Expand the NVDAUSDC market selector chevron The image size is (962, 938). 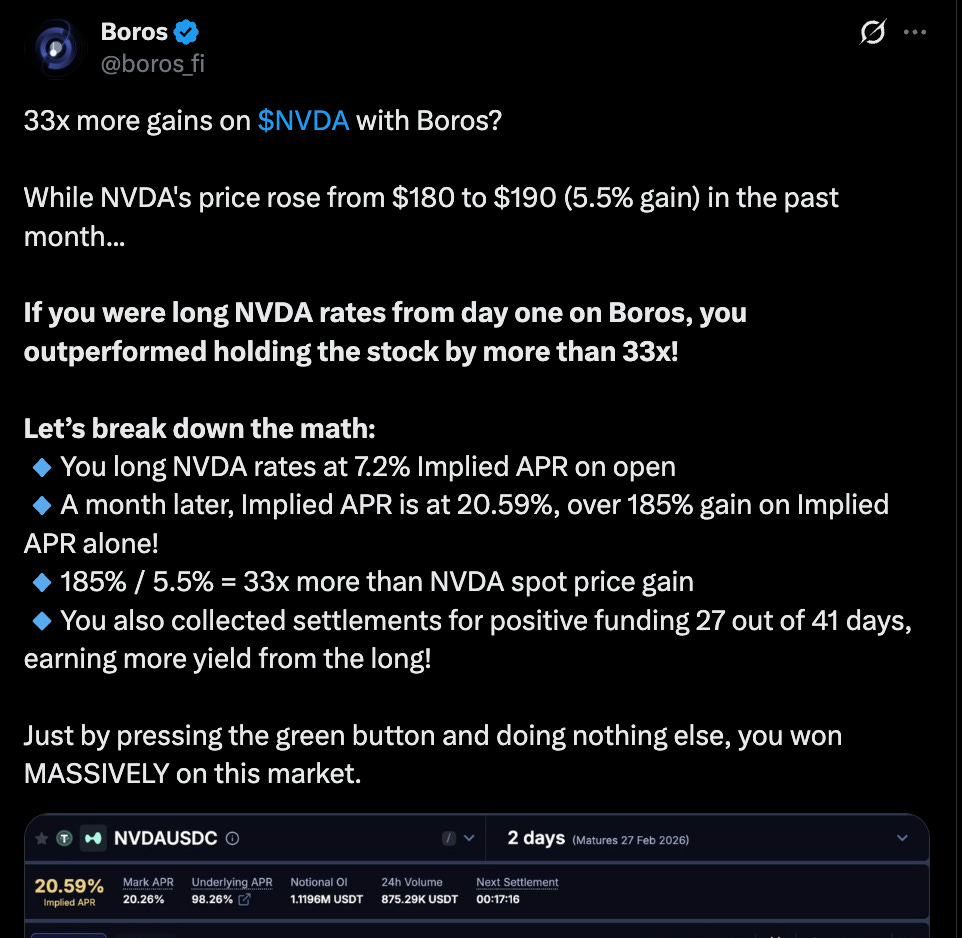click(x=469, y=838)
